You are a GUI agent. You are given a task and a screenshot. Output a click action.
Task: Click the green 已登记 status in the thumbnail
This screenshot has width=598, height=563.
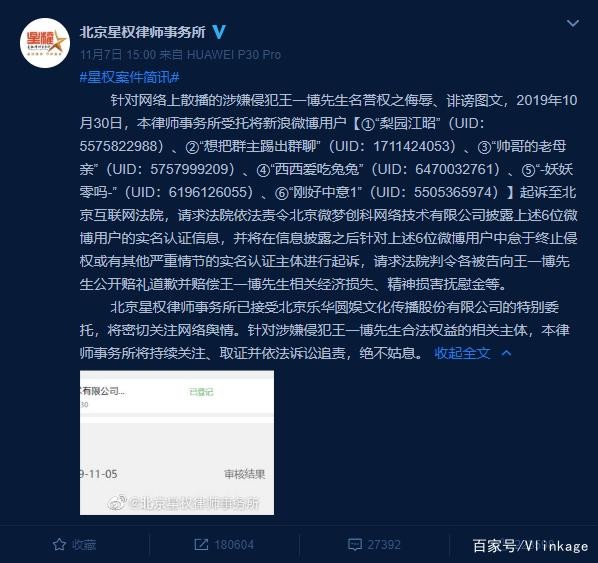pyautogui.click(x=201, y=392)
